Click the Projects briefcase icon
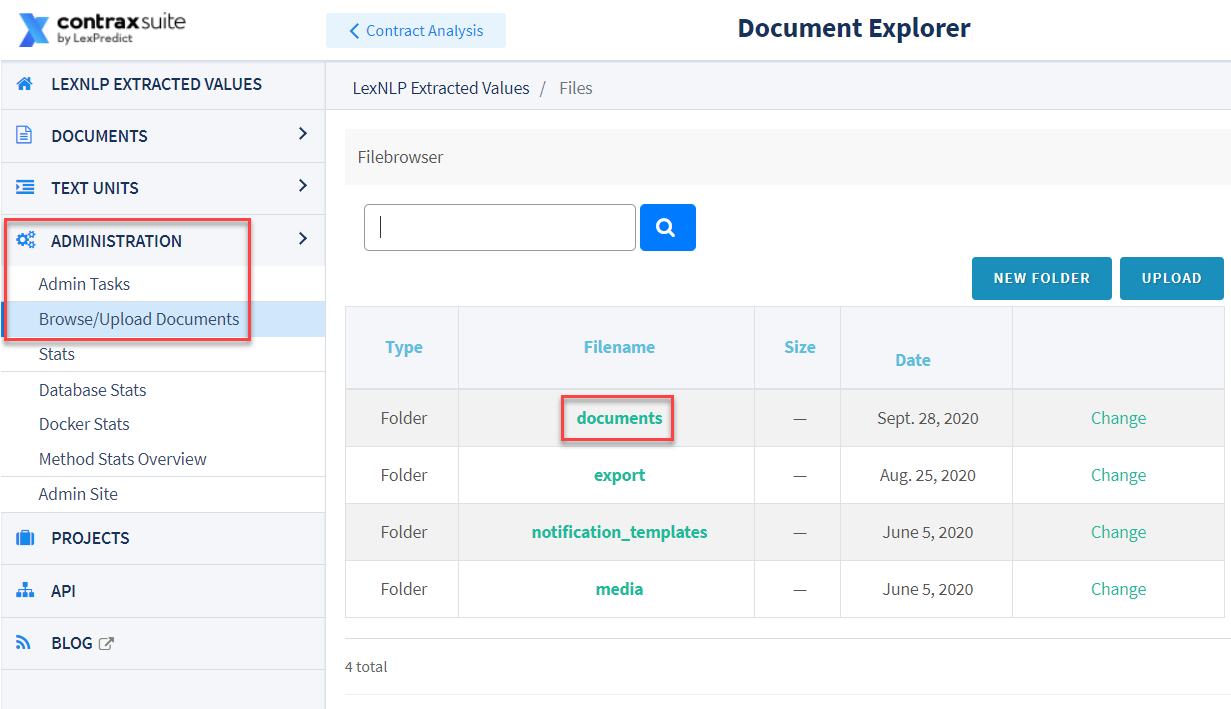The width and height of the screenshot is (1231, 709). (25, 538)
